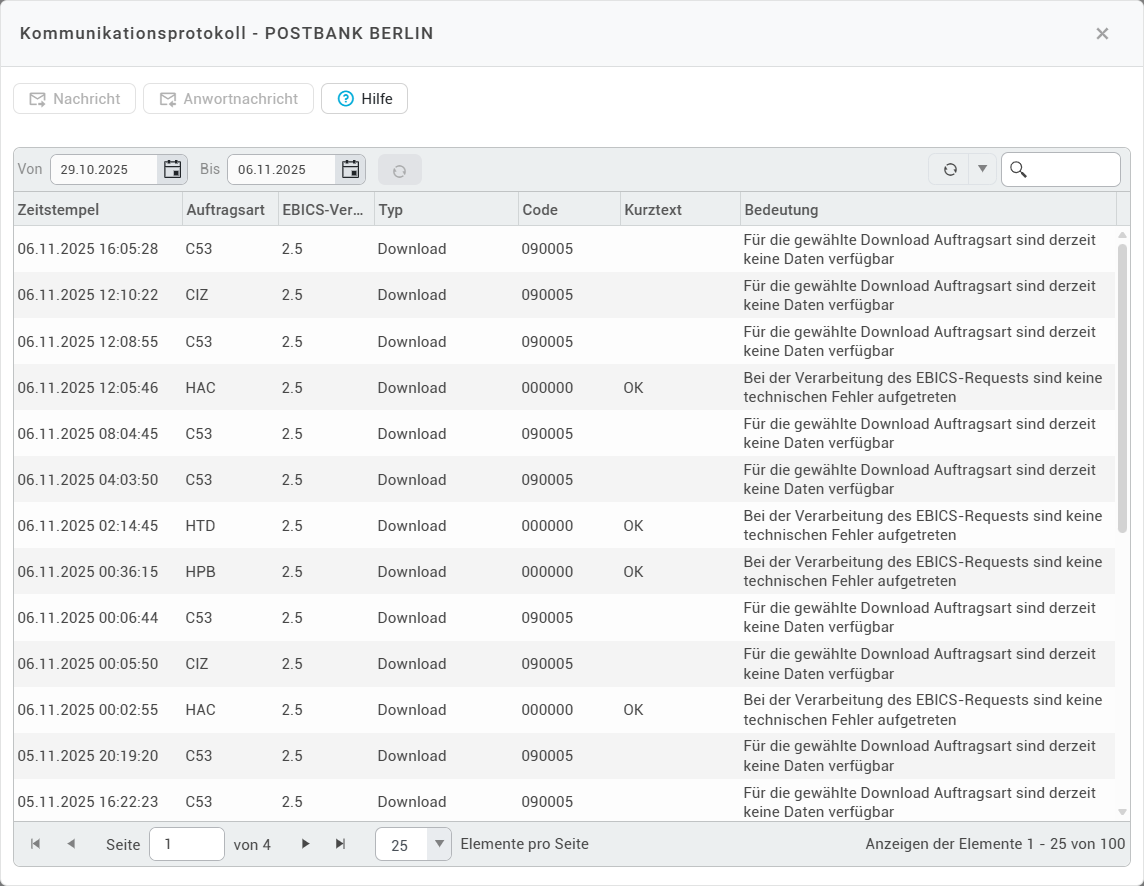Open the Von date calendar picker
The height and width of the screenshot is (886, 1144).
(172, 170)
